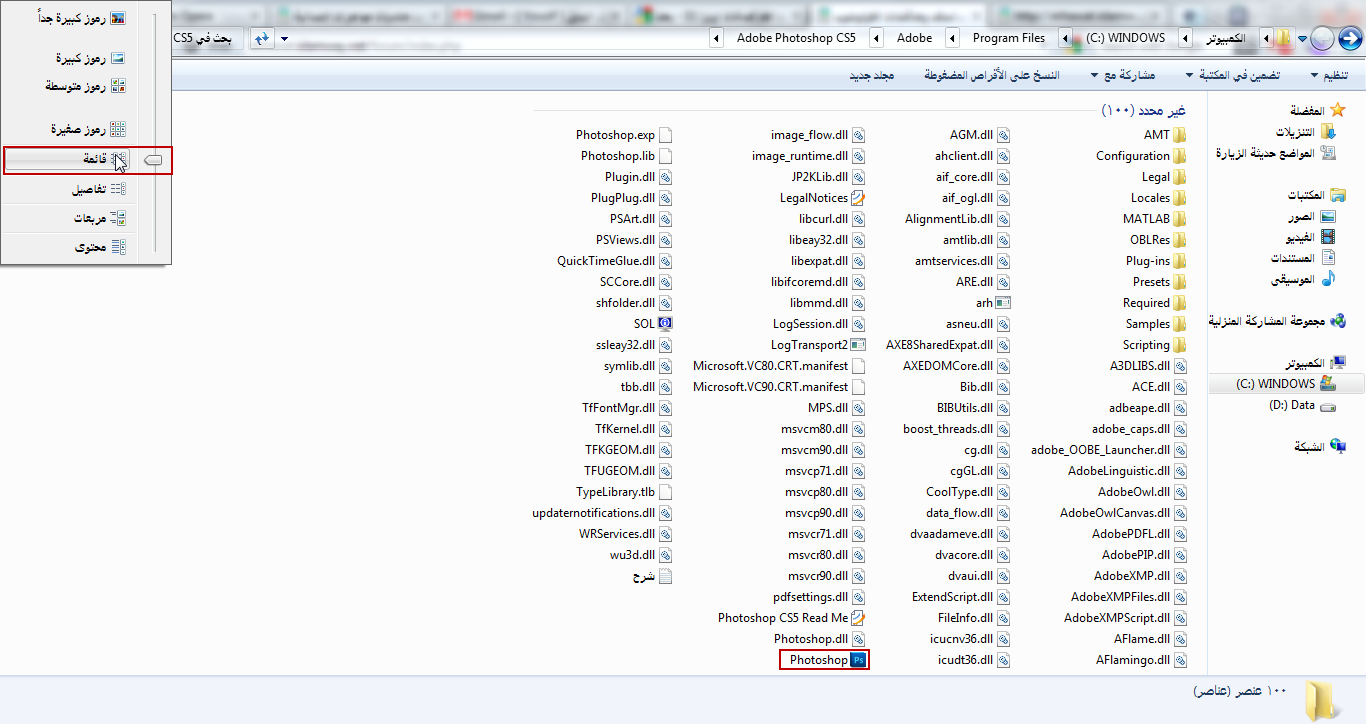Screen dimensions: 1366x724
Task: Click the Photoshop.exp file icon
Action: pos(665,135)
